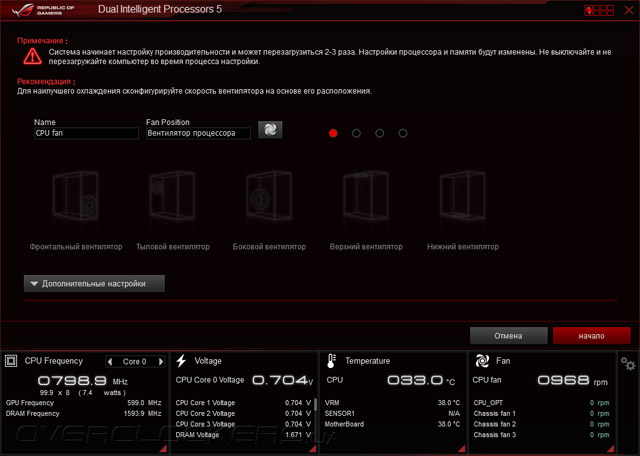
Task: Click the Chassis fan 2 row
Action: [x=541, y=424]
